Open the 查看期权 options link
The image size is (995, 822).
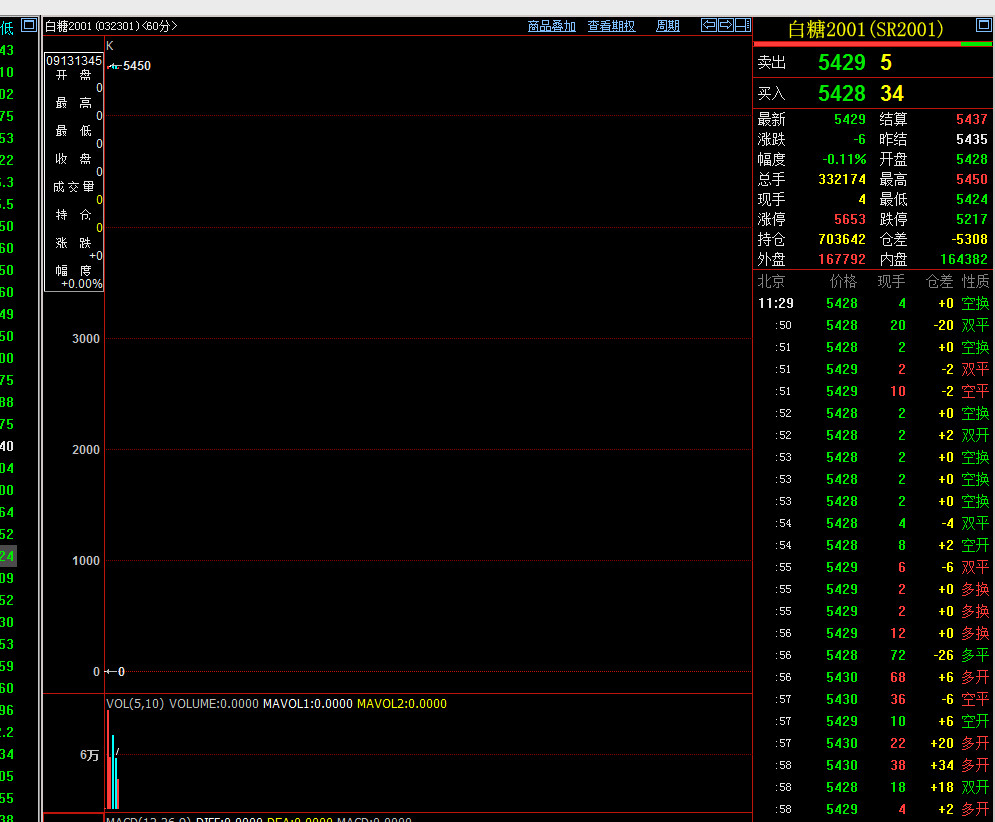(611, 26)
